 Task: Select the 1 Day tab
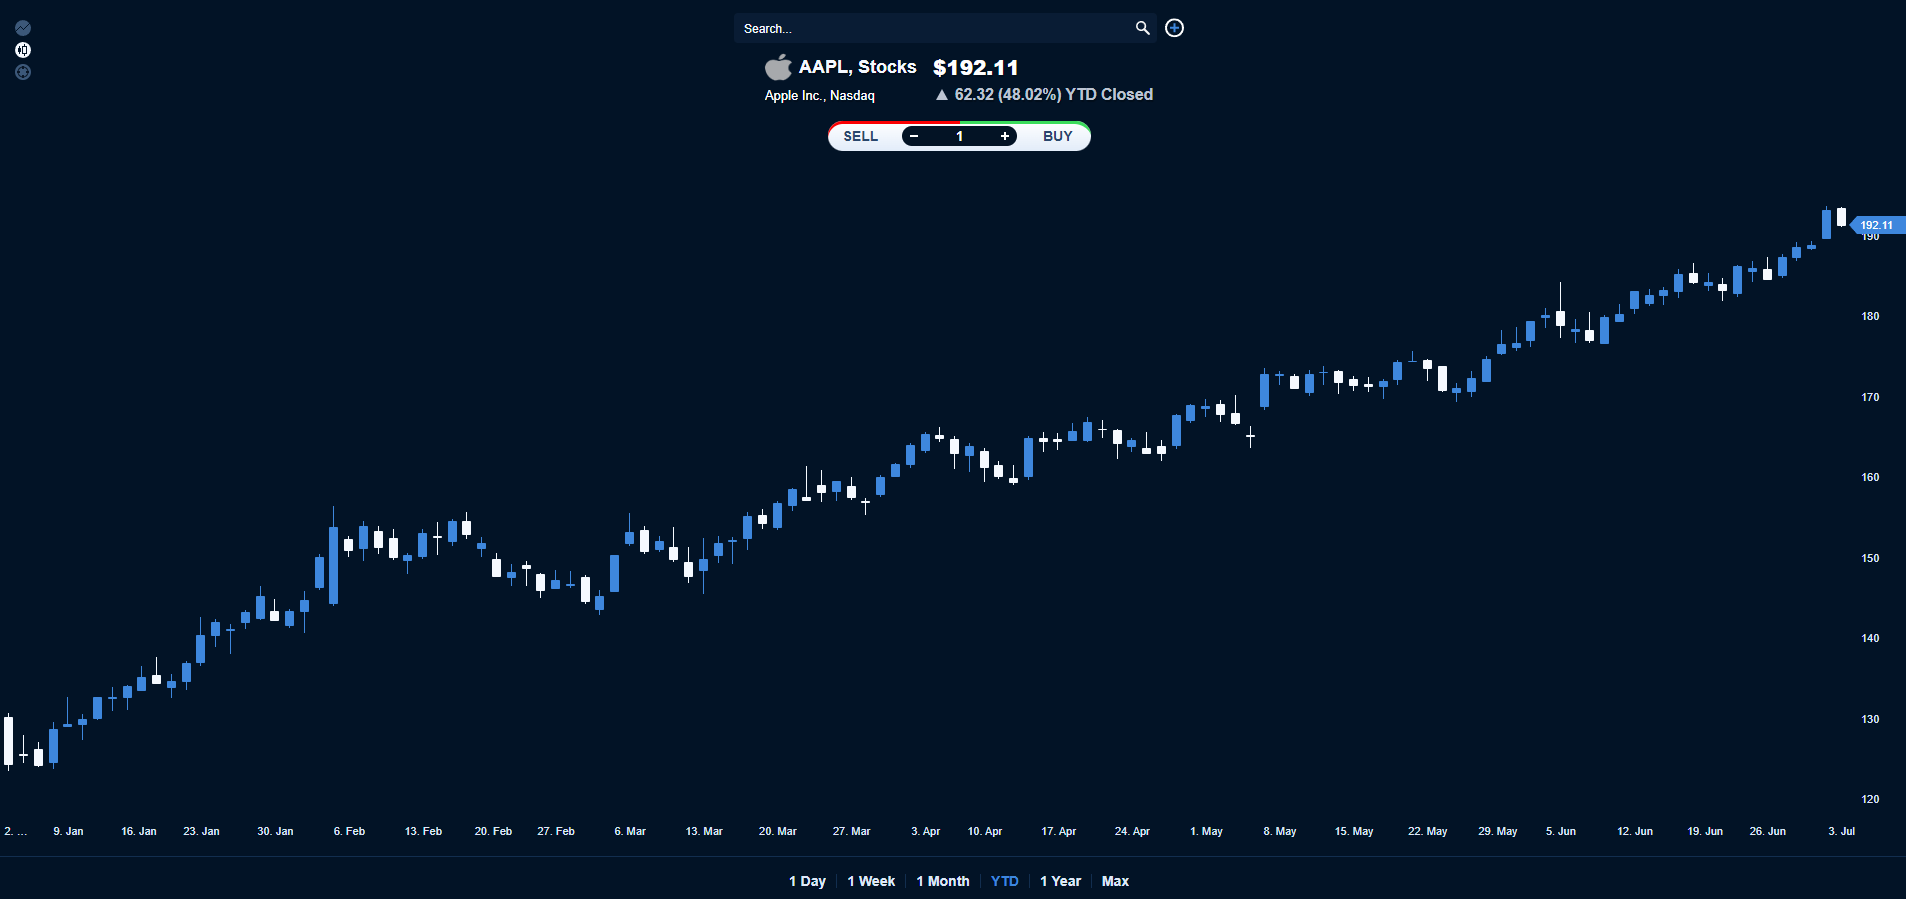coord(806,881)
